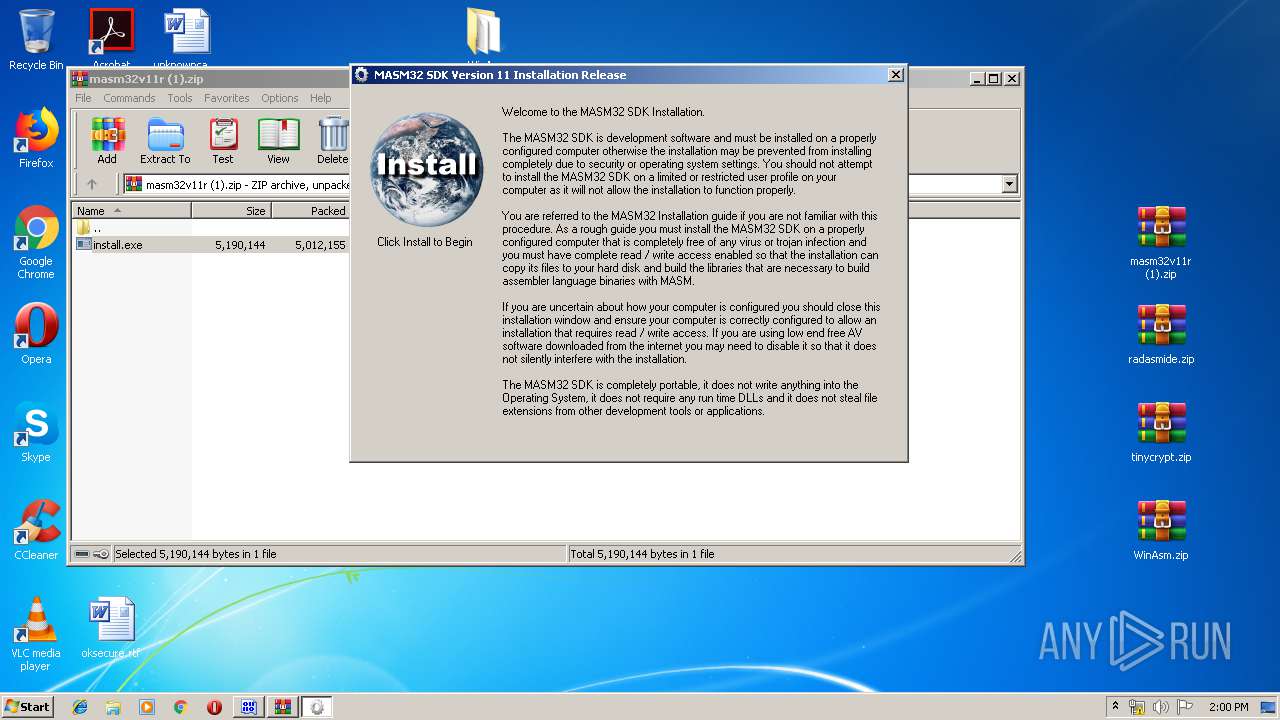
Task: Click the network tray icon
Action: click(x=1137, y=707)
